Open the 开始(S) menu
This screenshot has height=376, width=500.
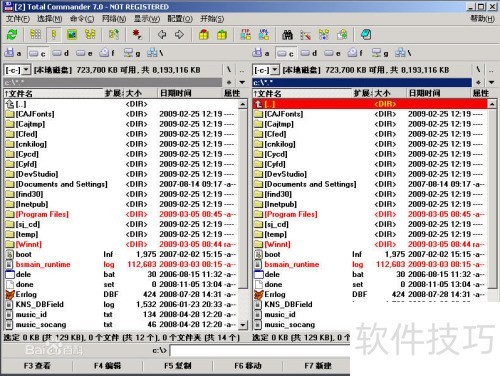click(212, 19)
